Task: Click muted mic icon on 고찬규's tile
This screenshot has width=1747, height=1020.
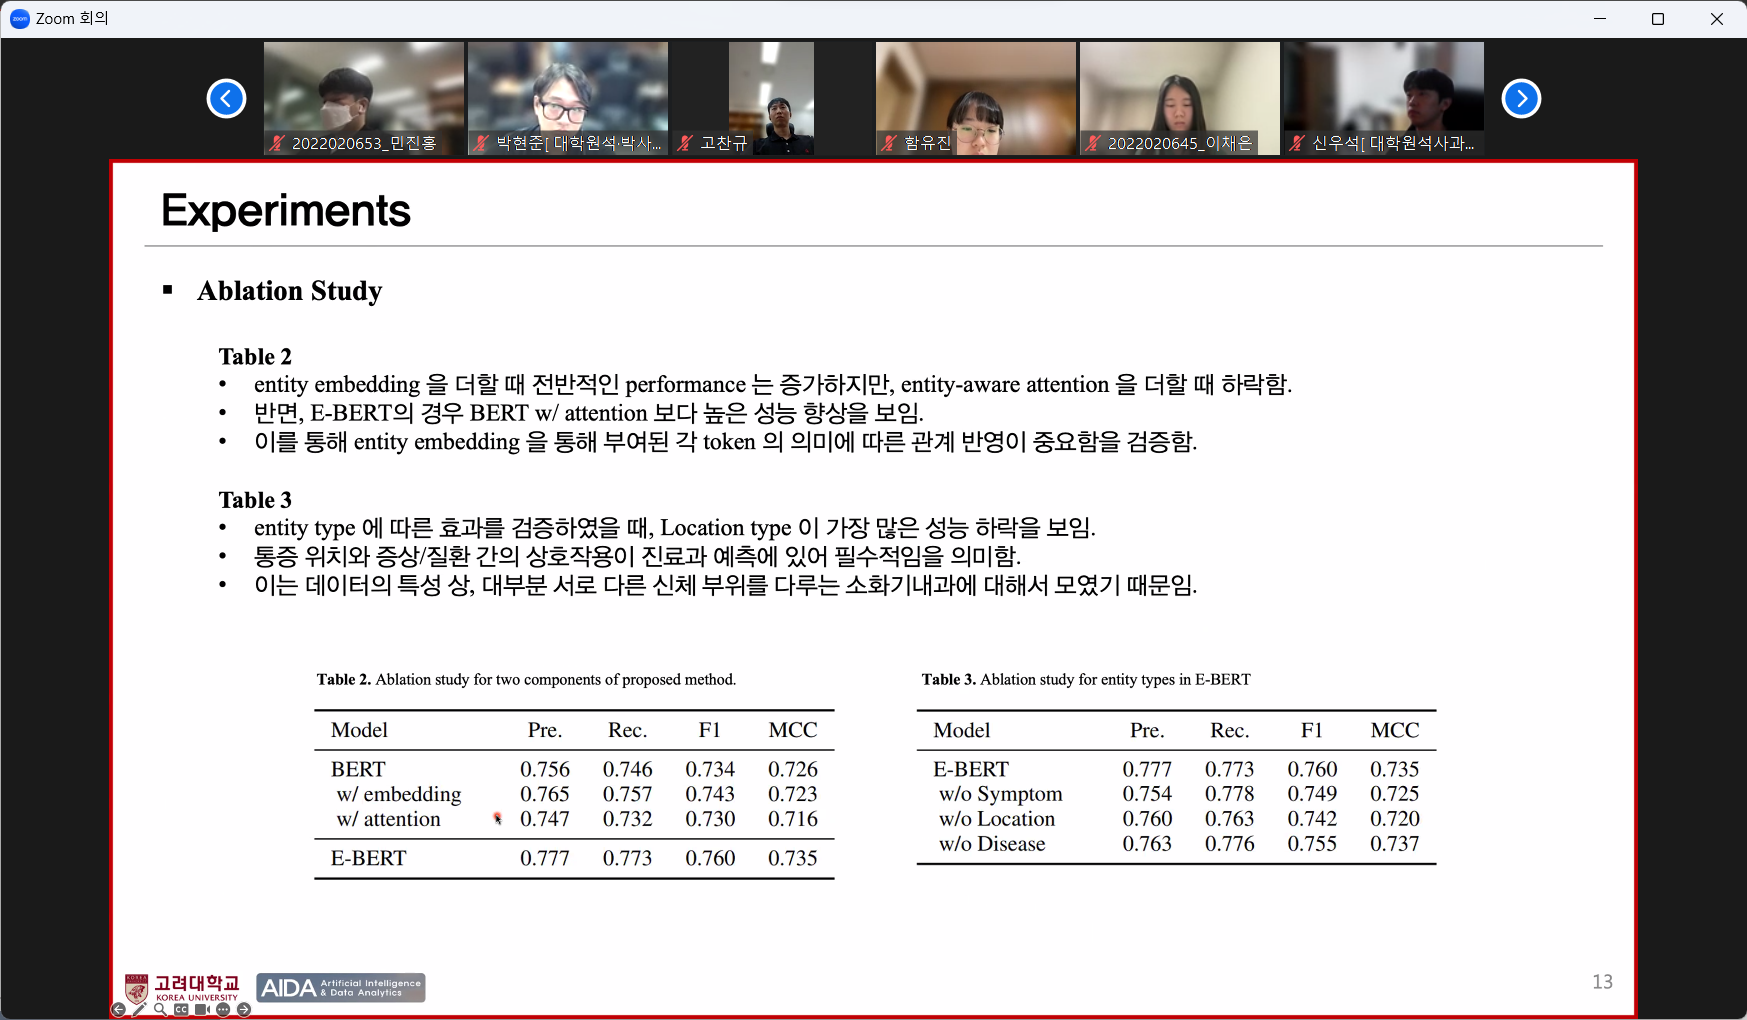Action: click(685, 143)
